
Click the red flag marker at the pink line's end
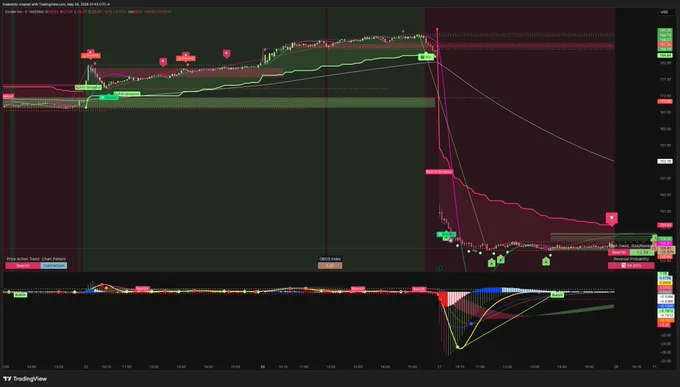tap(611, 219)
